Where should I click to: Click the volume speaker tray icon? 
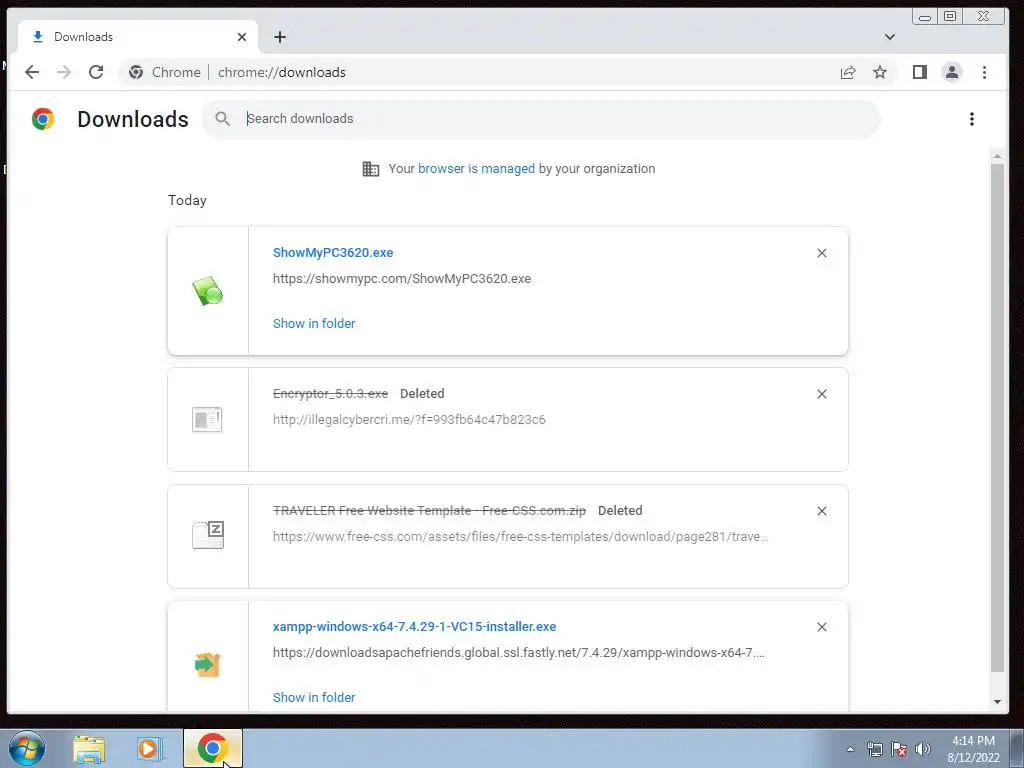coord(923,749)
